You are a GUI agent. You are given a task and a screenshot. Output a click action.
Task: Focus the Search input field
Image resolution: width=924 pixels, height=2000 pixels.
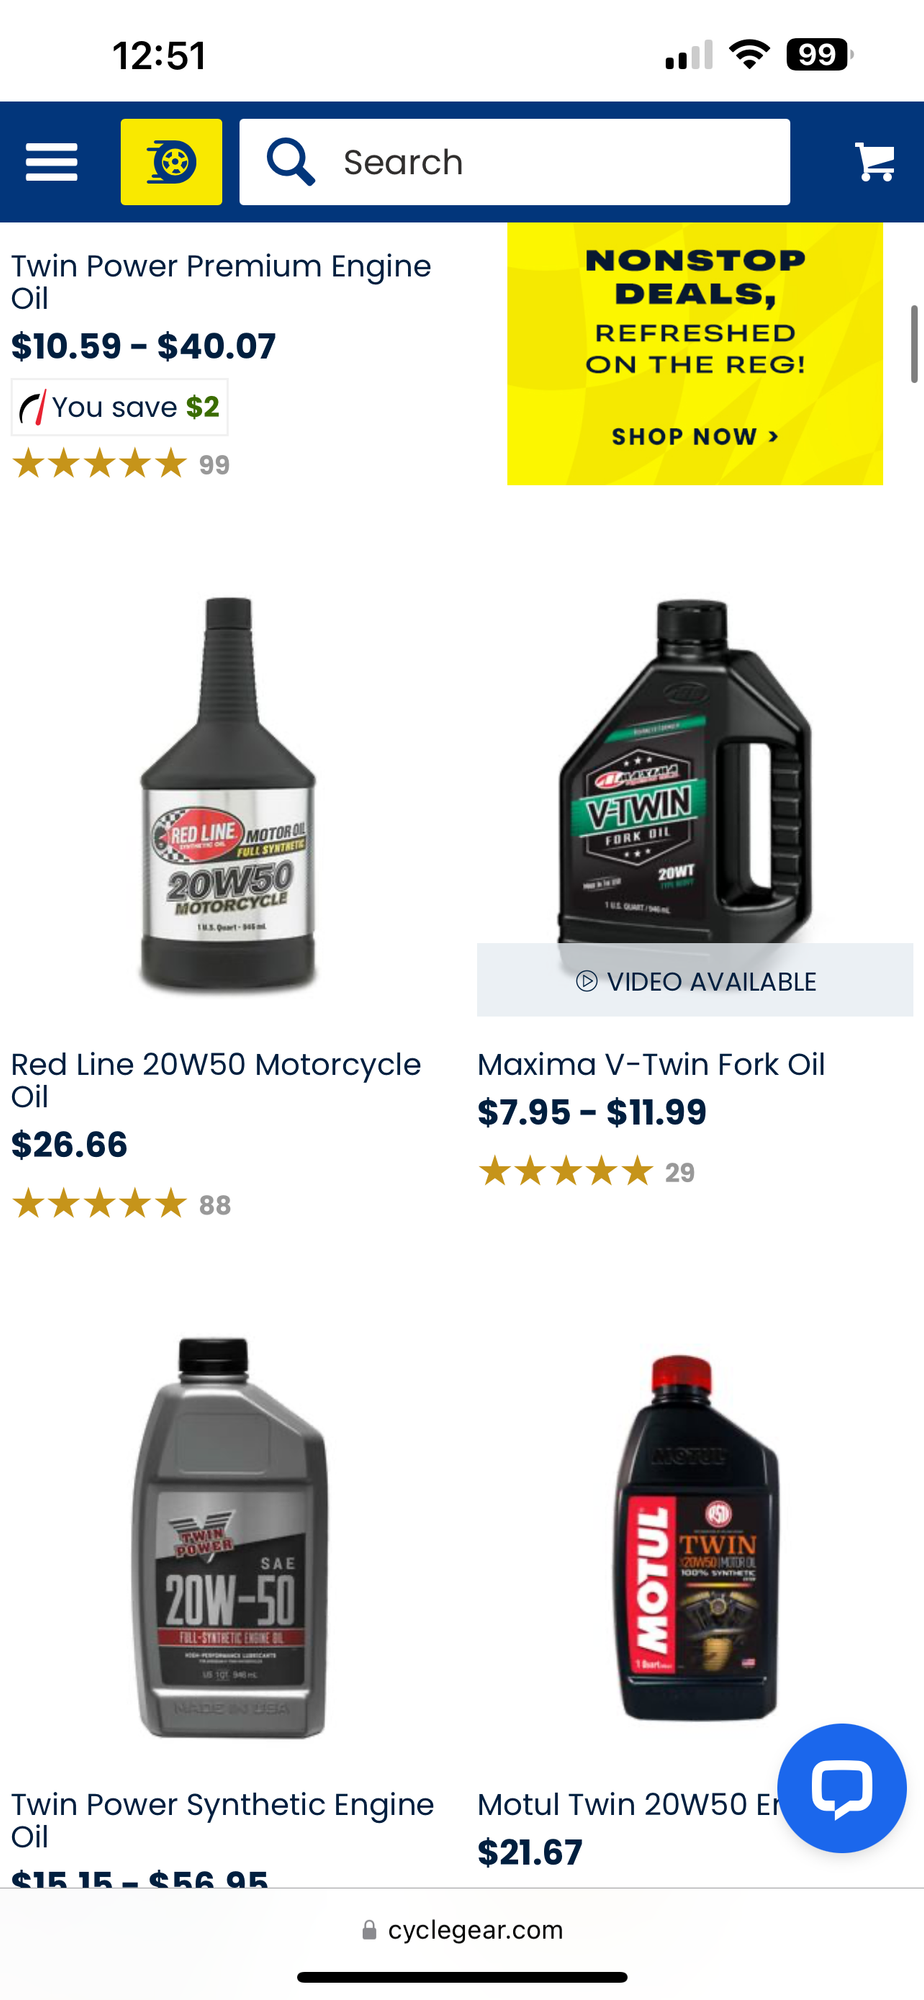pos(514,162)
